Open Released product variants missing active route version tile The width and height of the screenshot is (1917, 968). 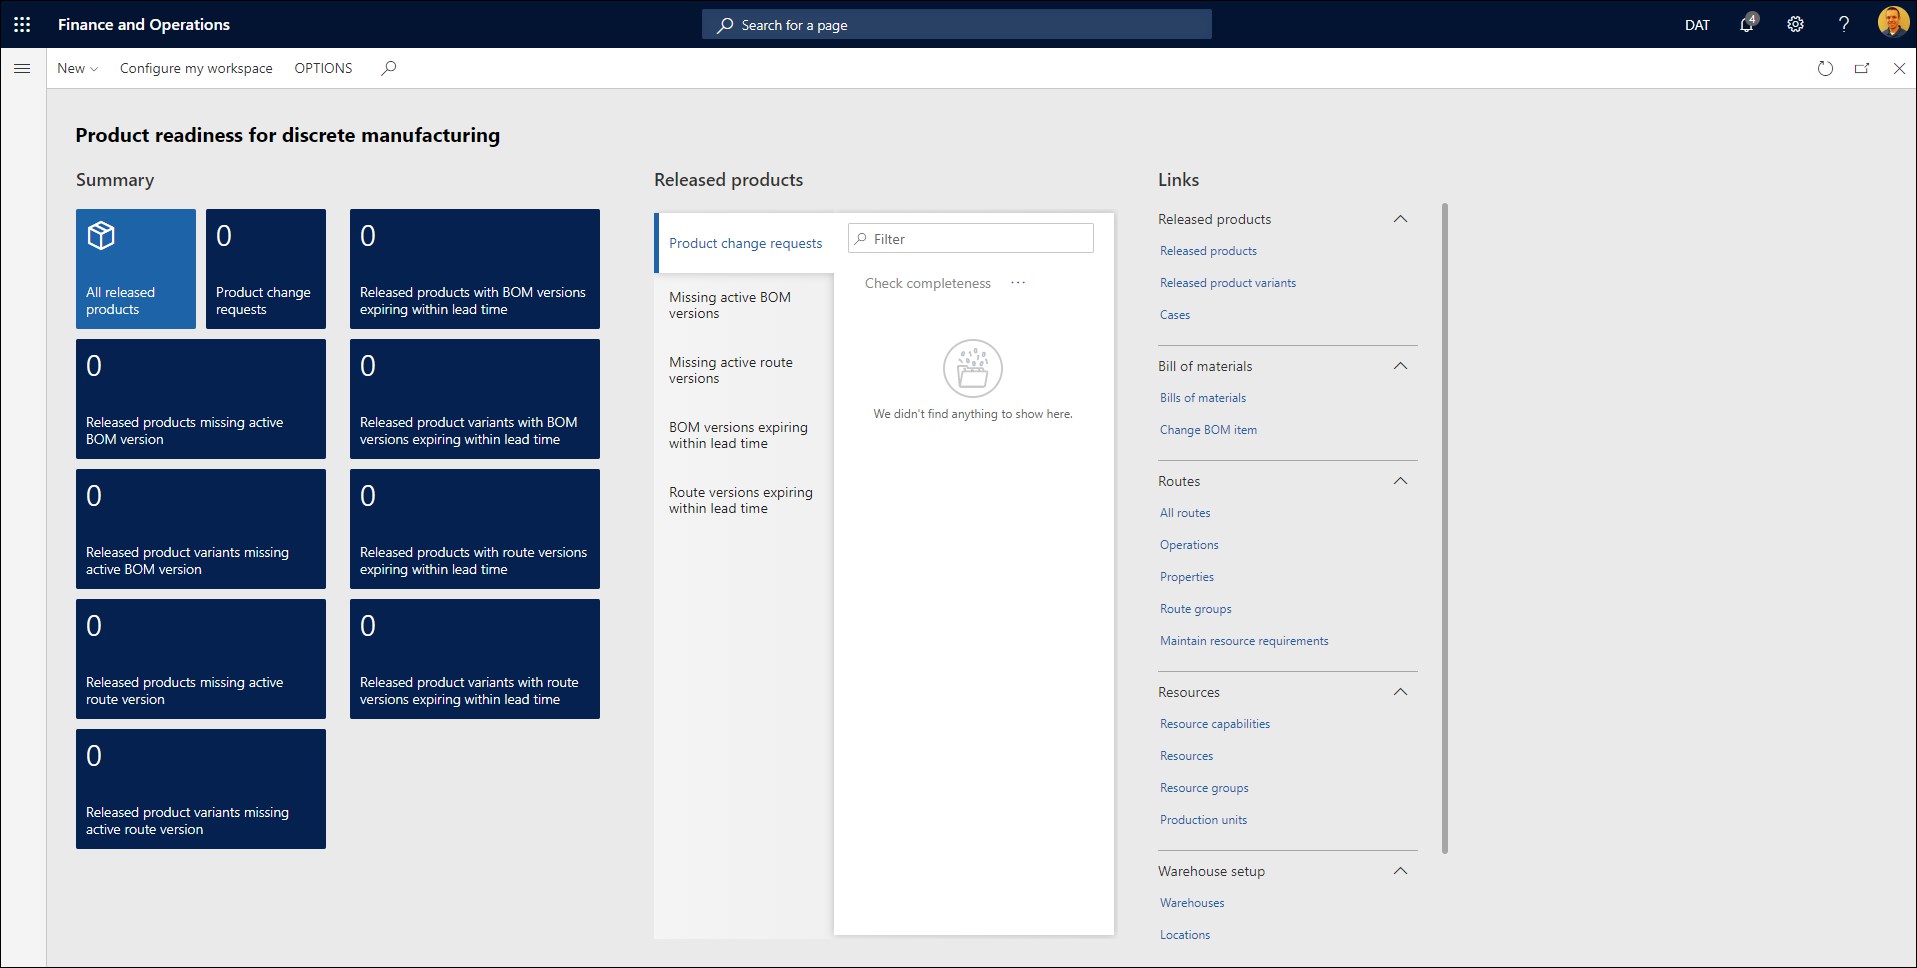click(201, 789)
